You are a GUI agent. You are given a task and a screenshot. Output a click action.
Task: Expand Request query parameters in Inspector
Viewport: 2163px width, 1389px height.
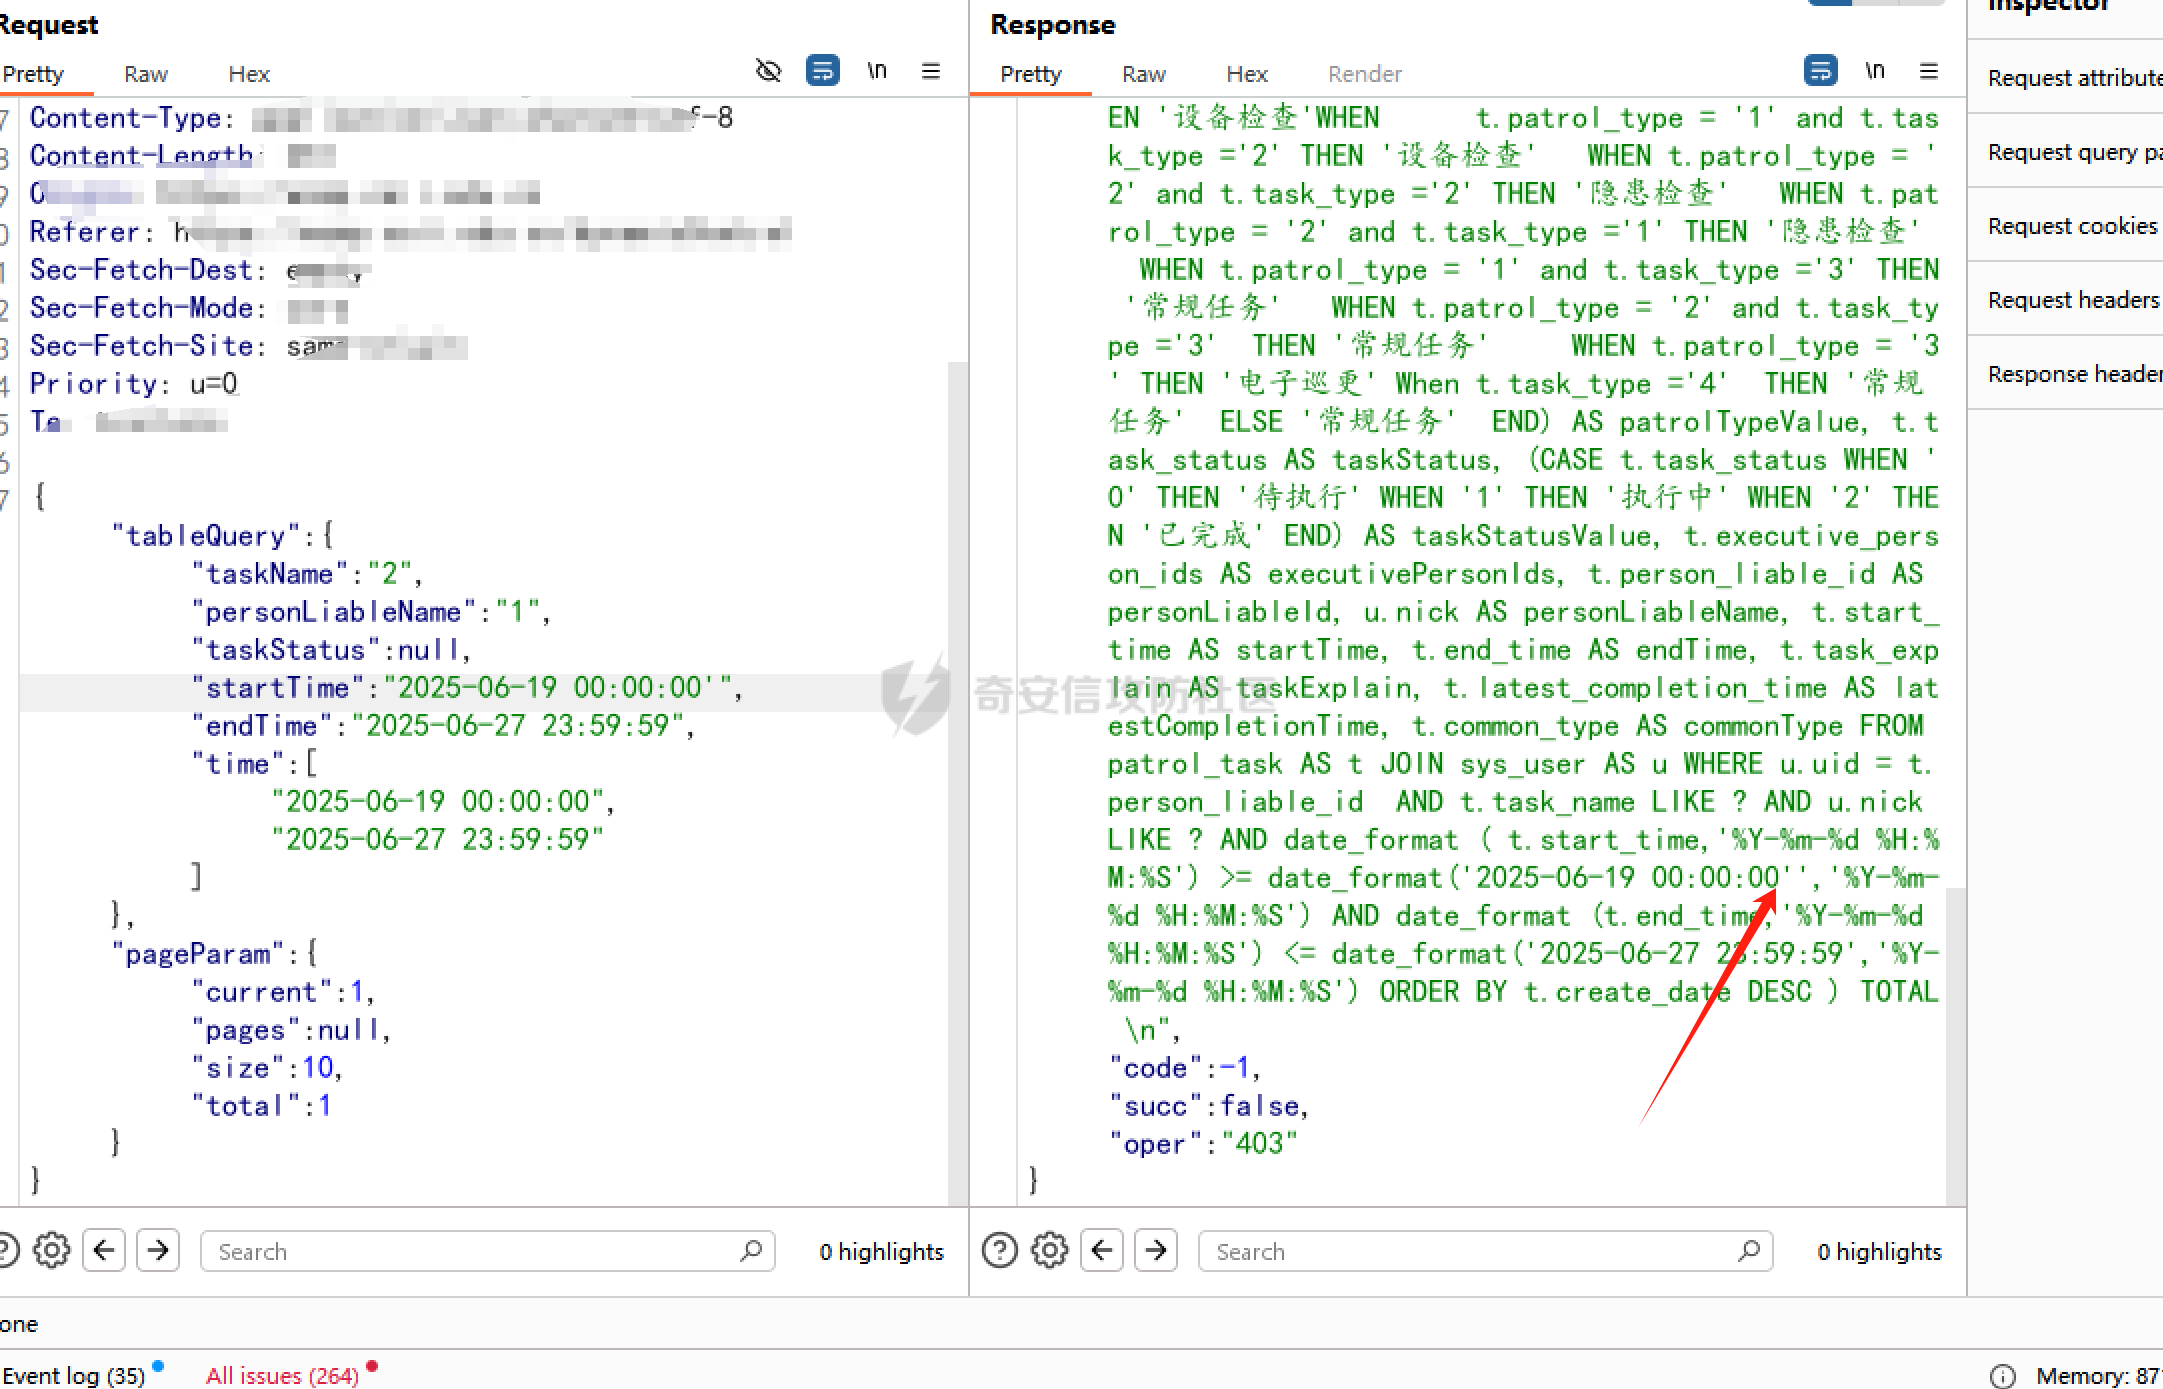[x=2065, y=152]
